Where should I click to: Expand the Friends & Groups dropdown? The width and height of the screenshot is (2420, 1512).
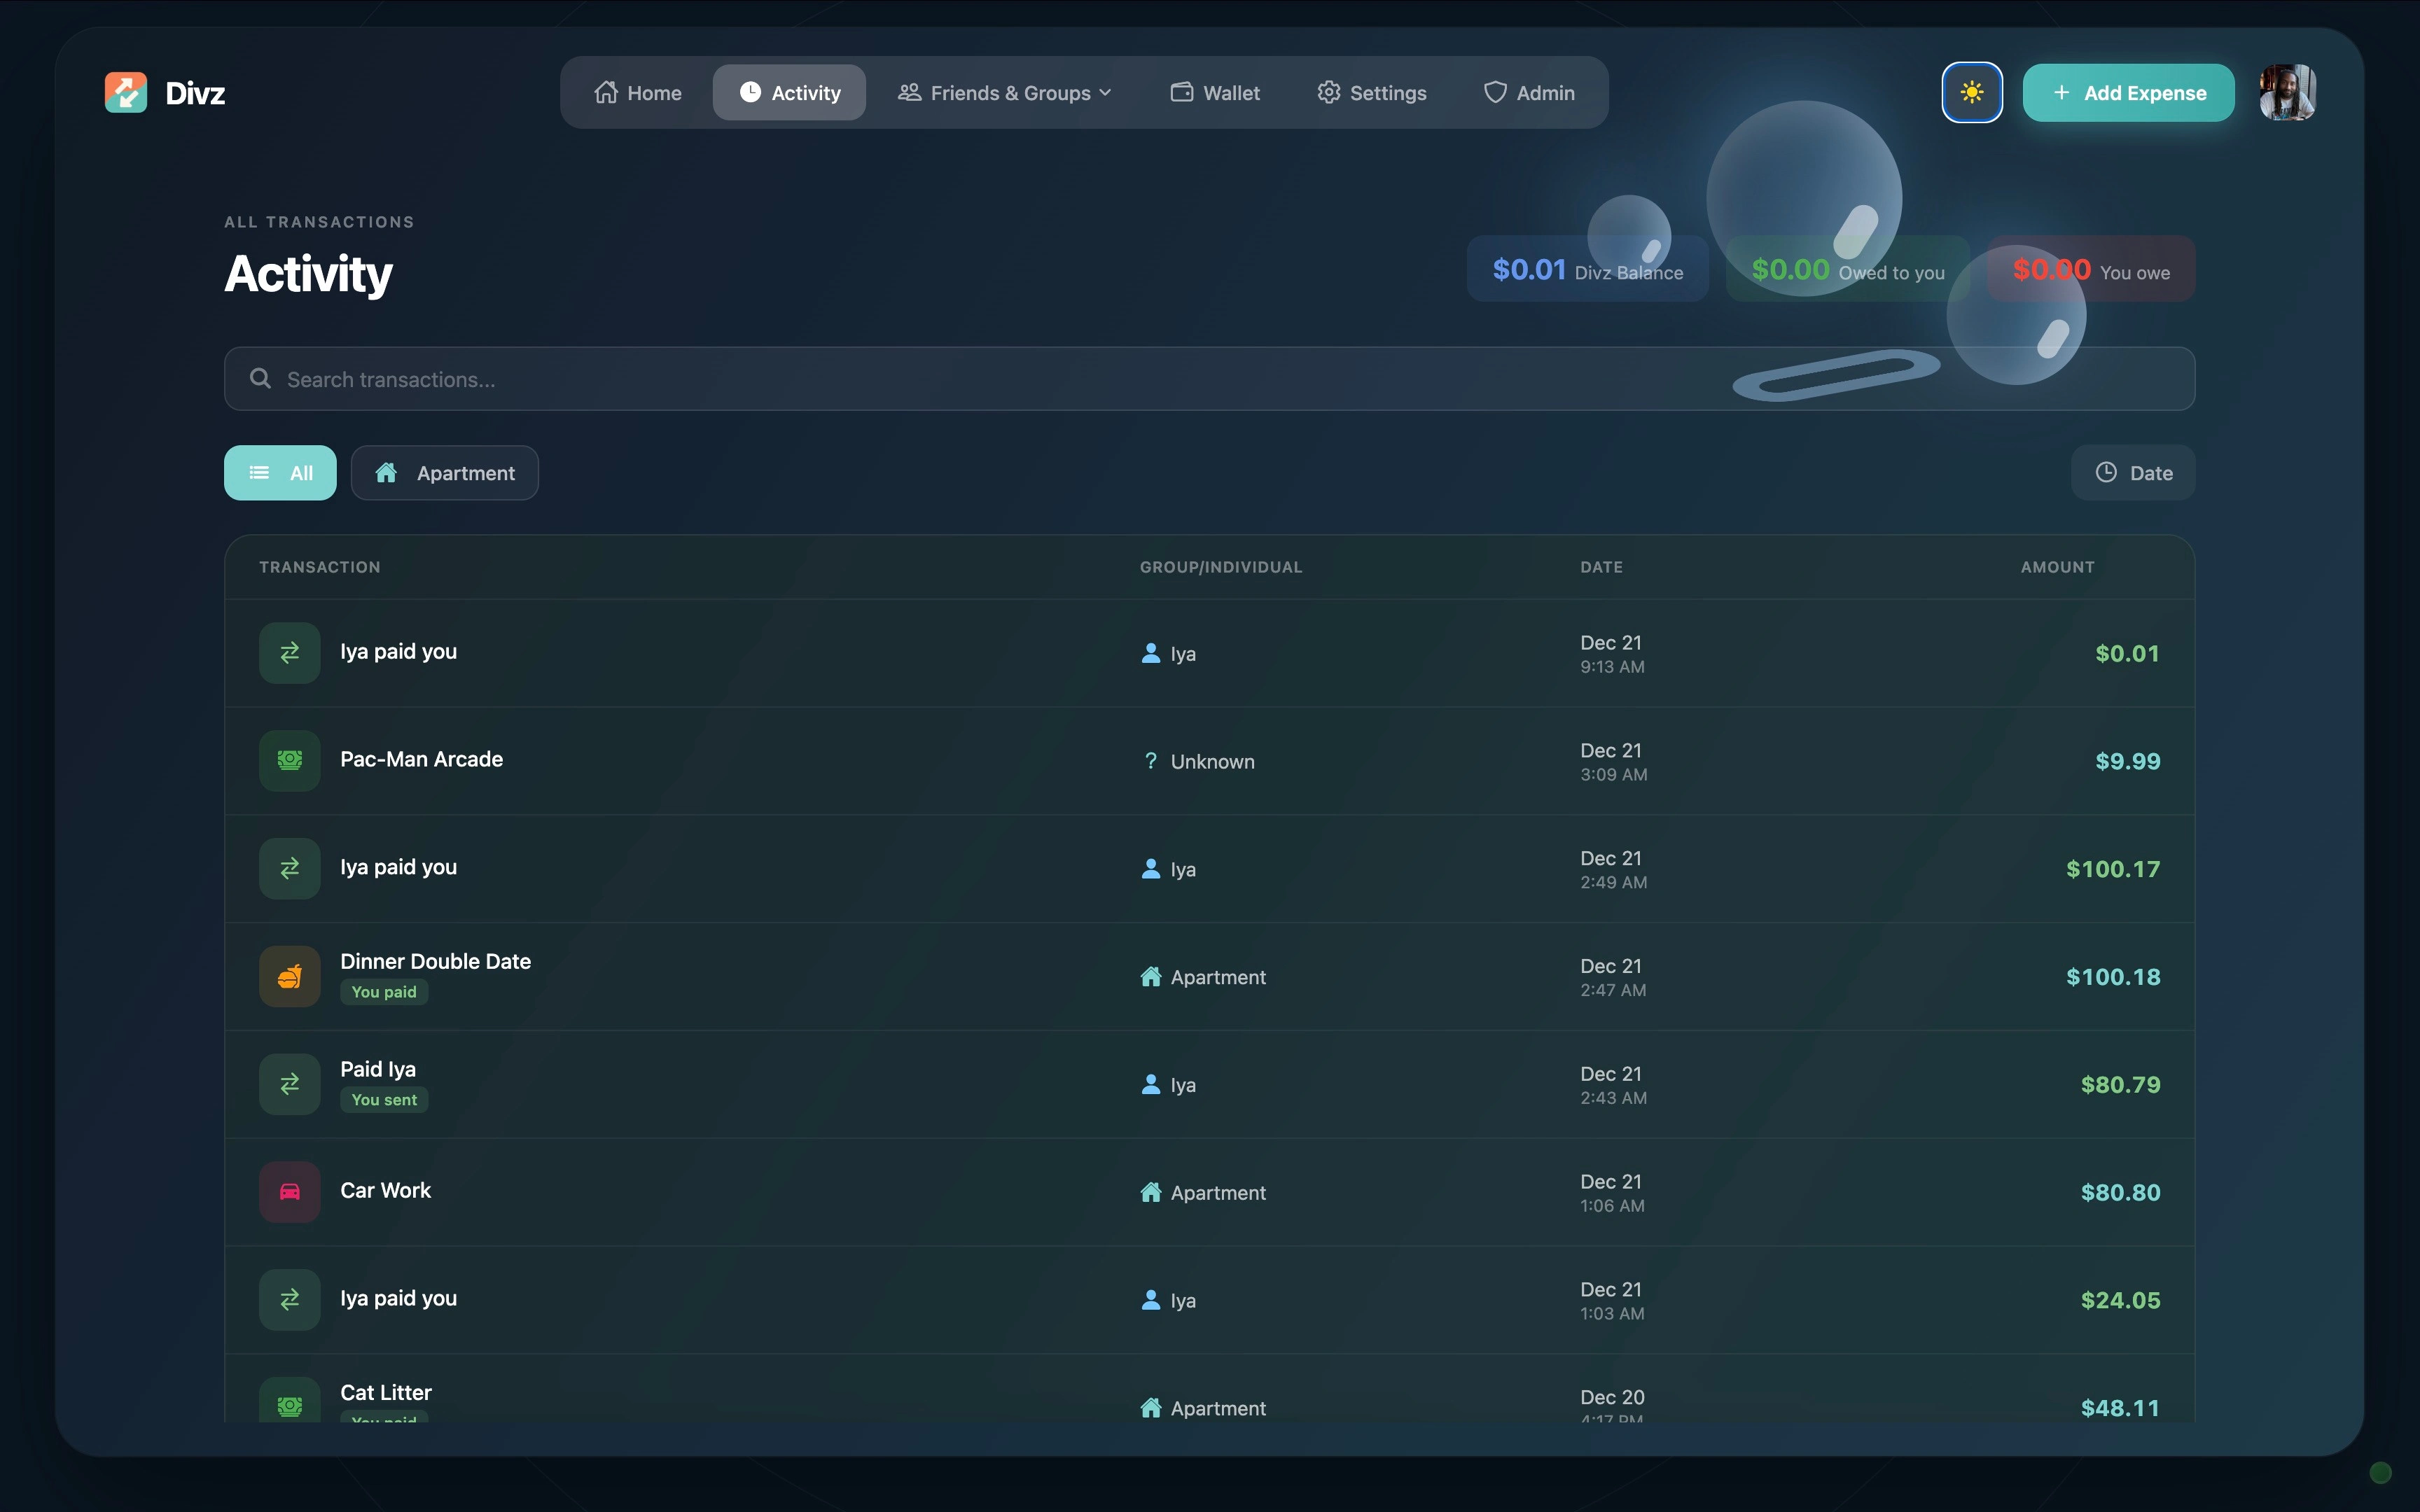point(1005,93)
